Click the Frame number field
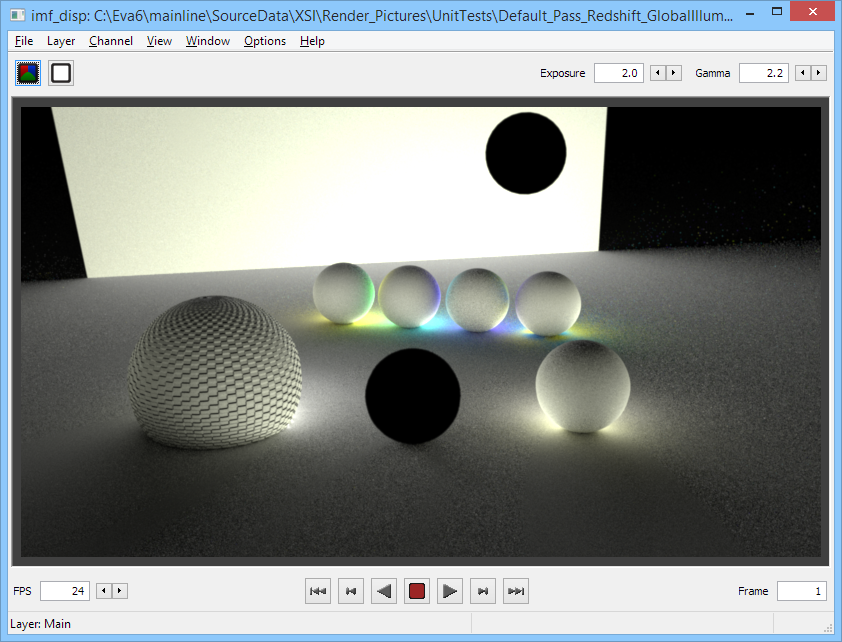 coord(802,591)
